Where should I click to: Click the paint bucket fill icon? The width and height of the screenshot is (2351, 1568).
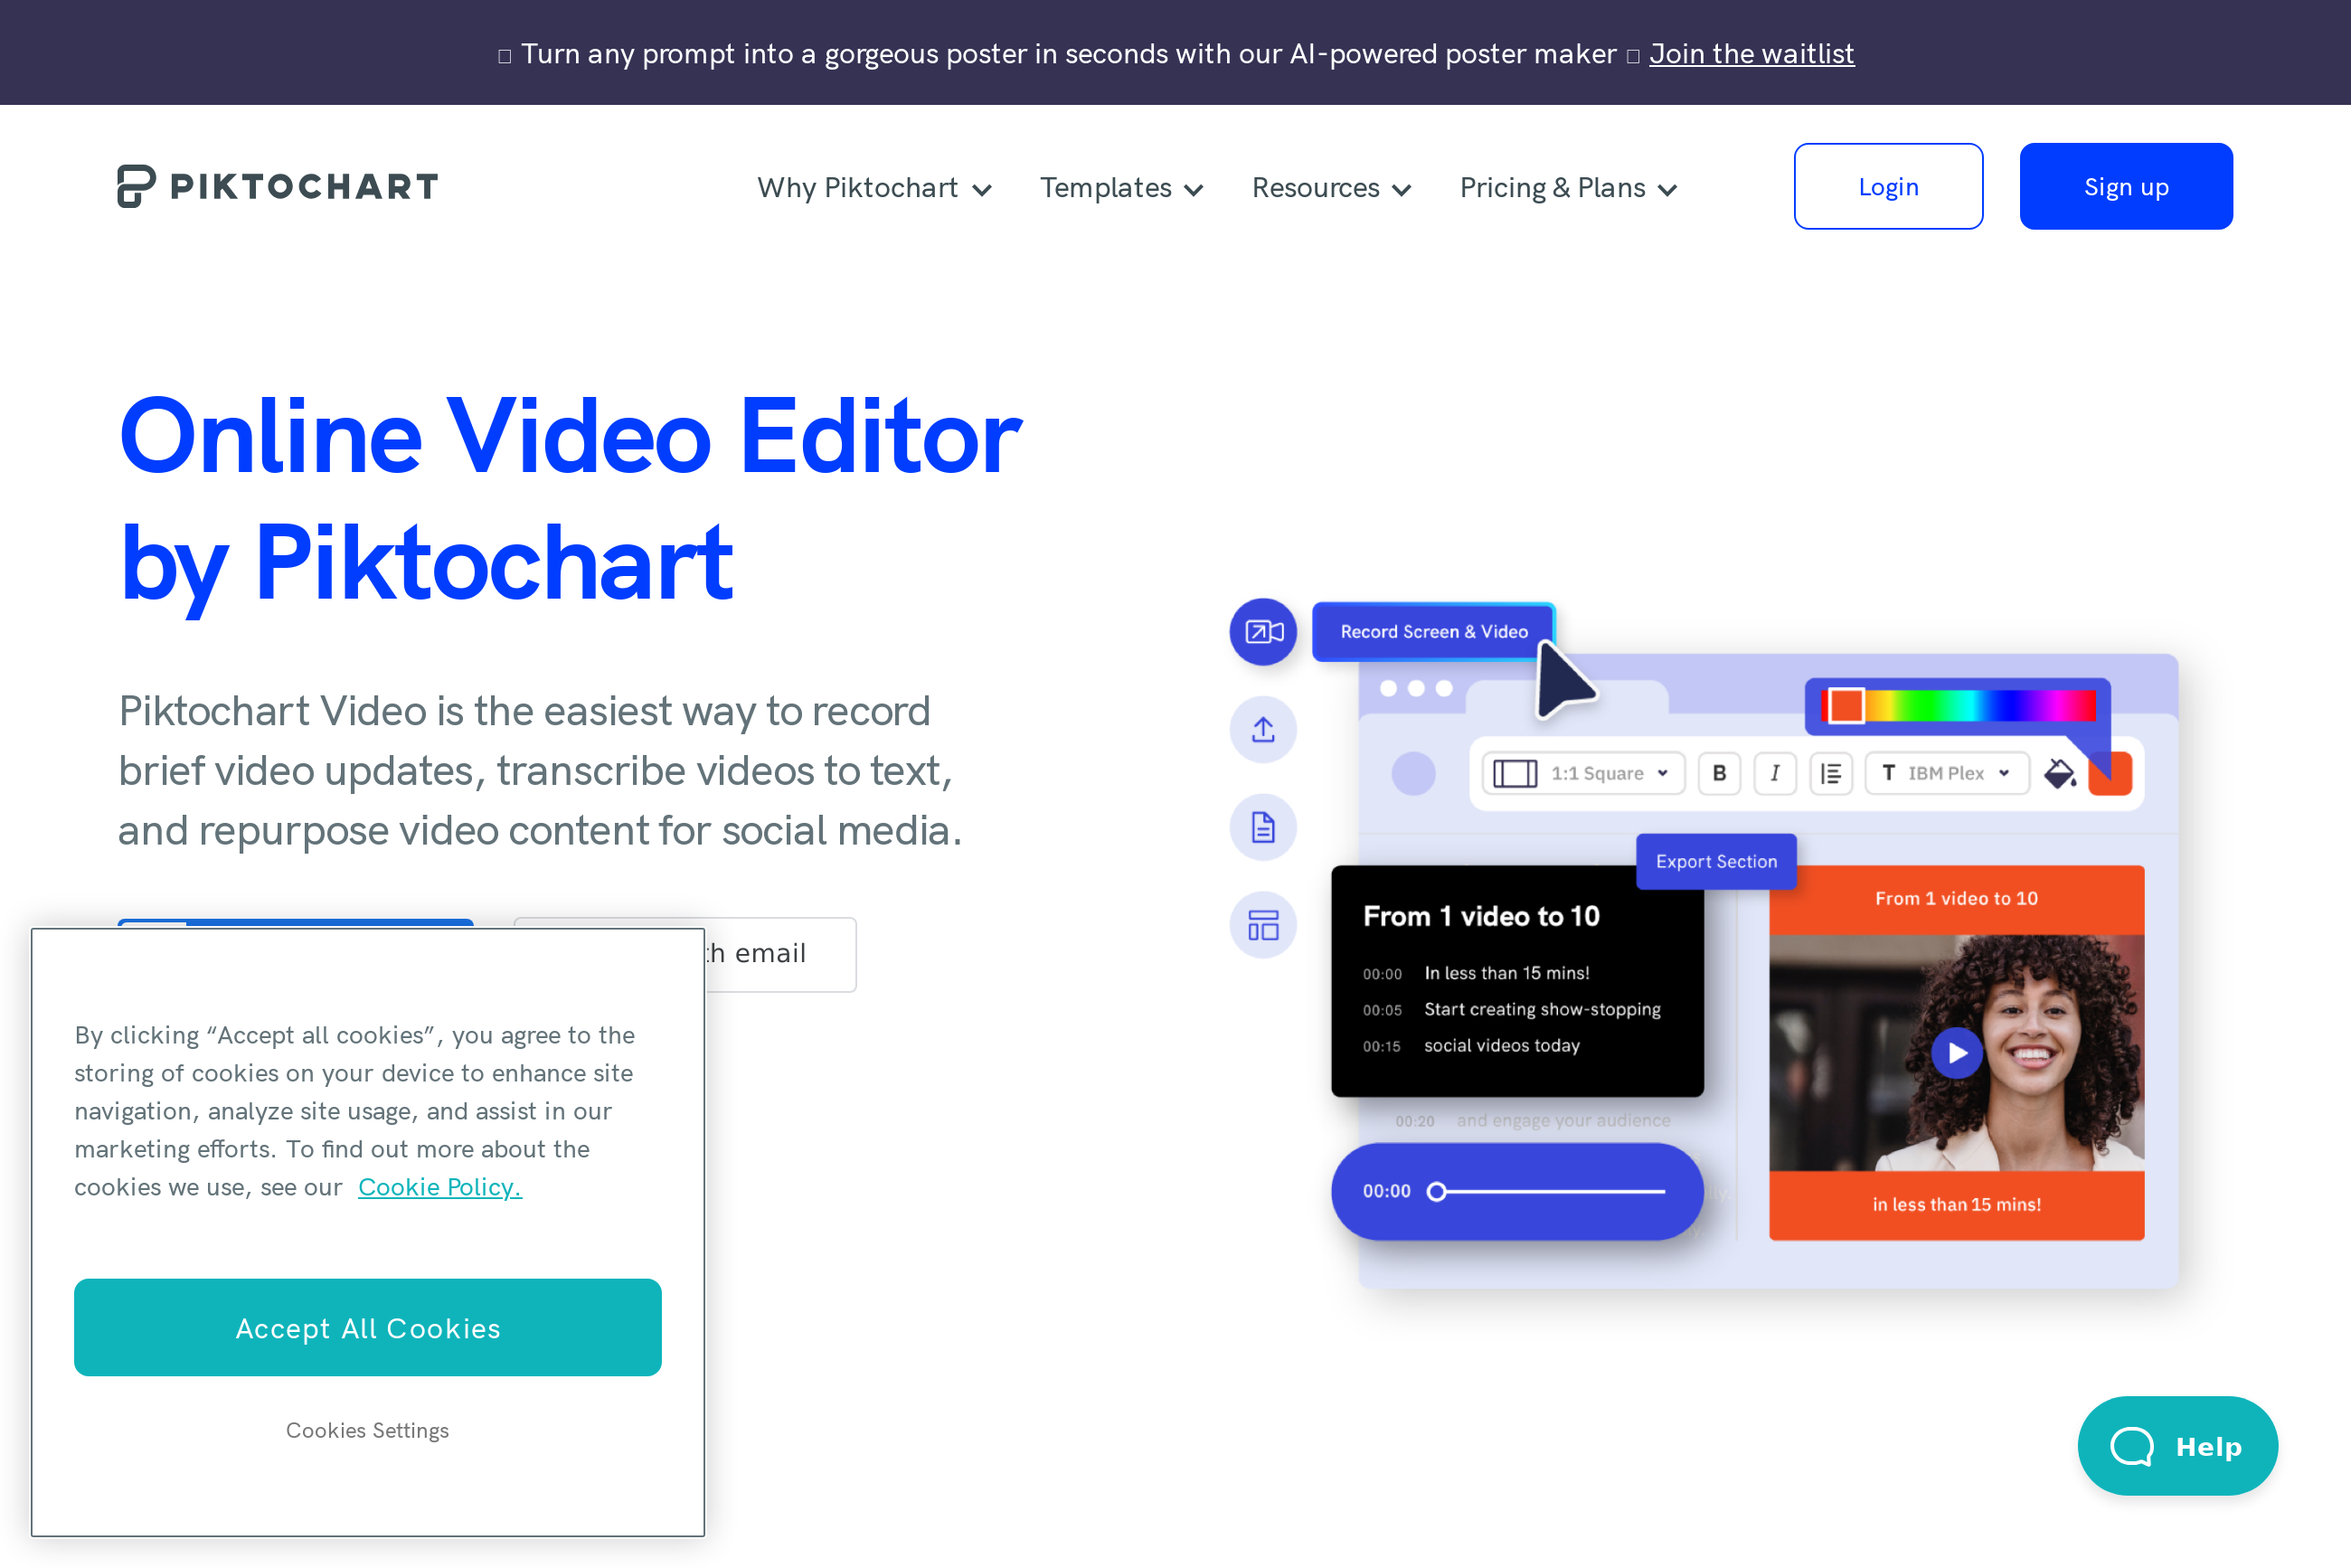2058,773
